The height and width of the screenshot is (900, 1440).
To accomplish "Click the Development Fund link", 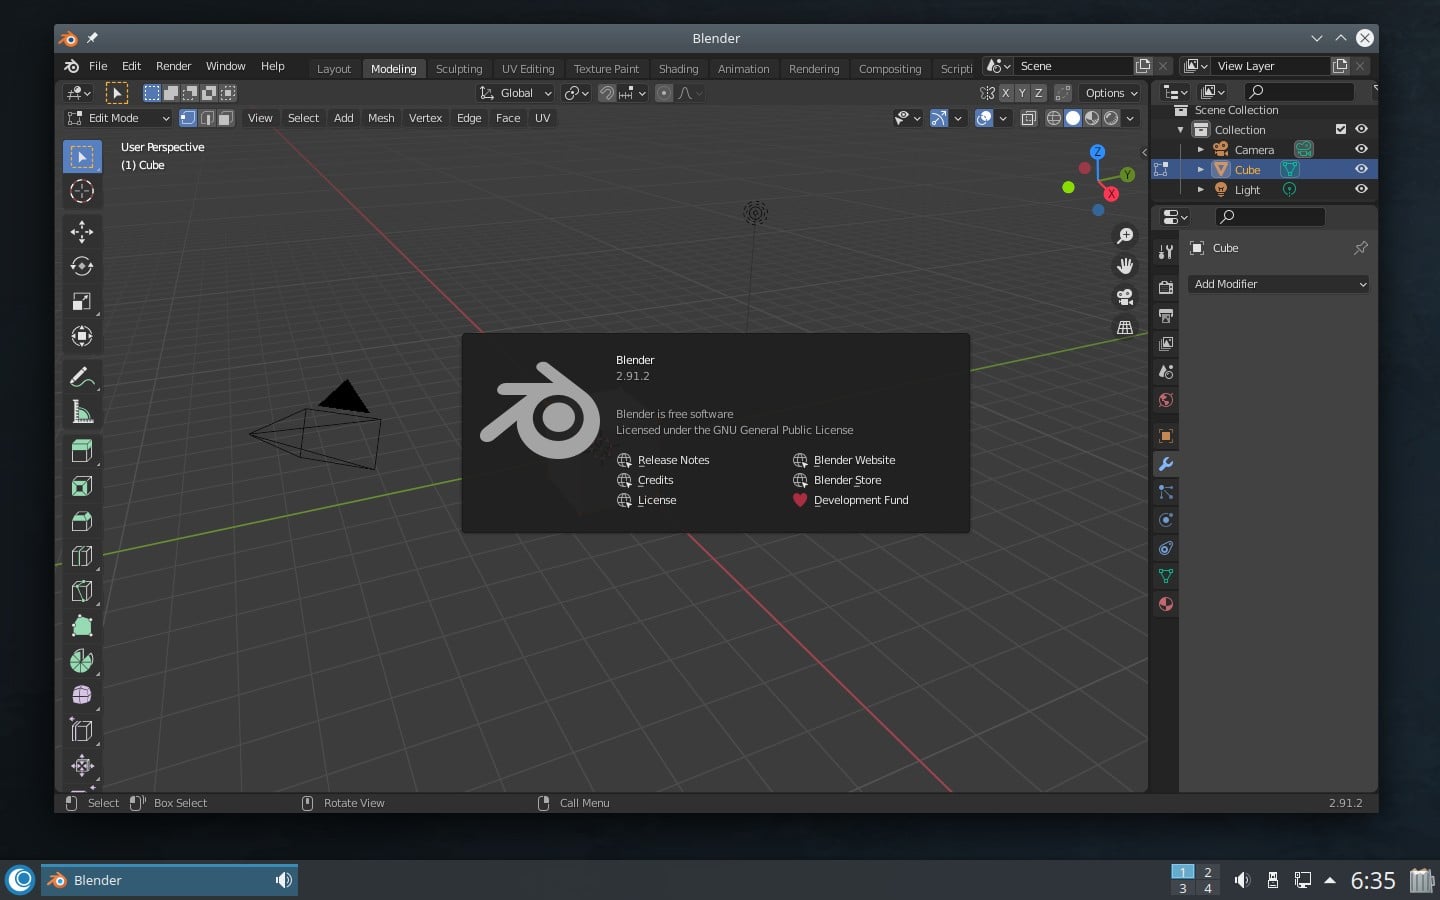I will coord(861,500).
